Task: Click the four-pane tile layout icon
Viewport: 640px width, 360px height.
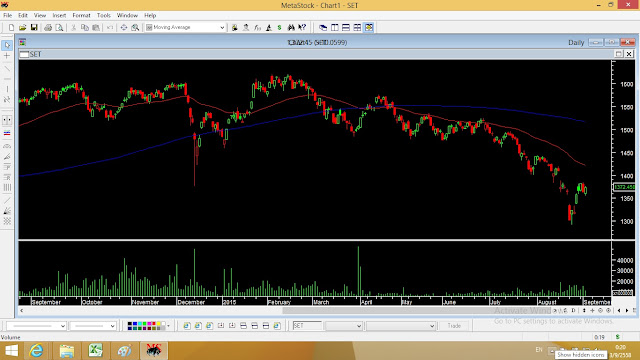Action: (357, 27)
